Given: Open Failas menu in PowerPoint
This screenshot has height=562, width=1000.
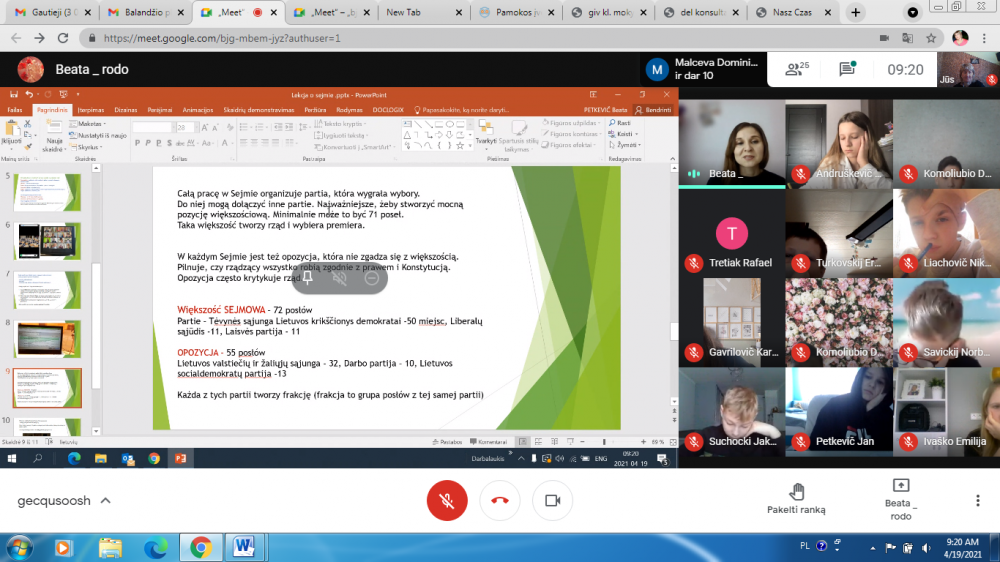Looking at the screenshot, I should pos(14,110).
